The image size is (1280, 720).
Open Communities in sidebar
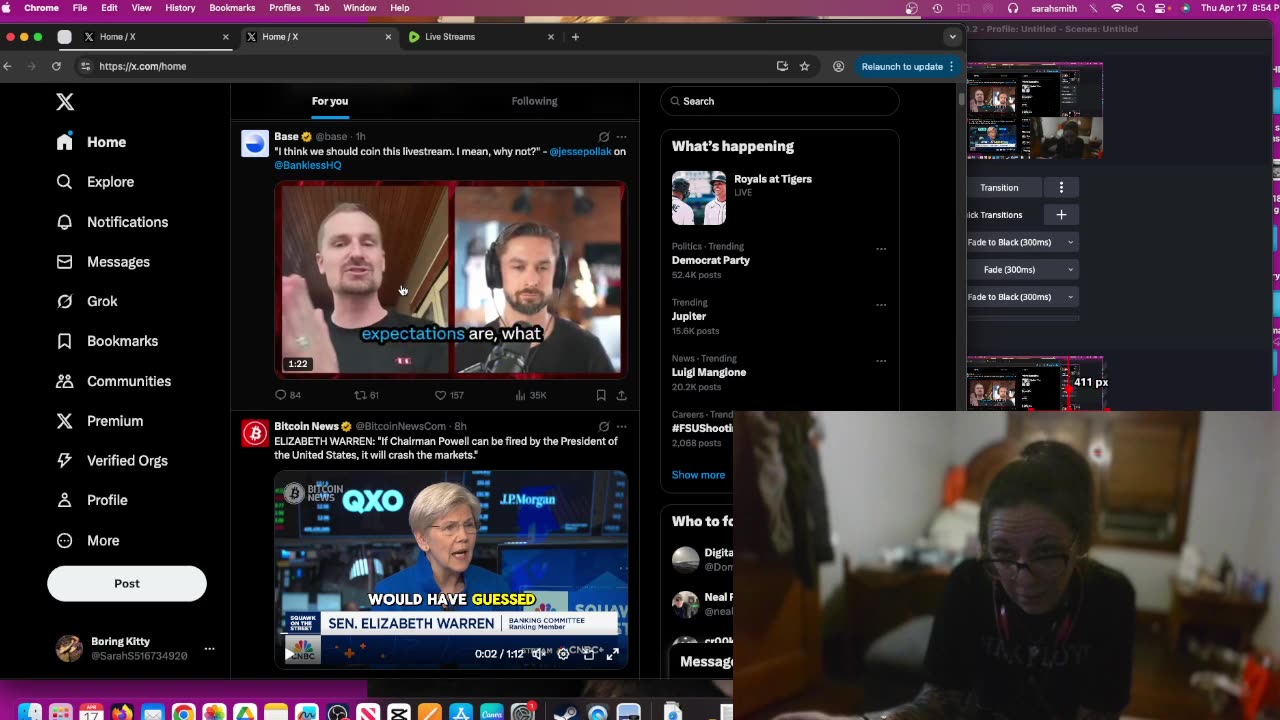[x=114, y=381]
